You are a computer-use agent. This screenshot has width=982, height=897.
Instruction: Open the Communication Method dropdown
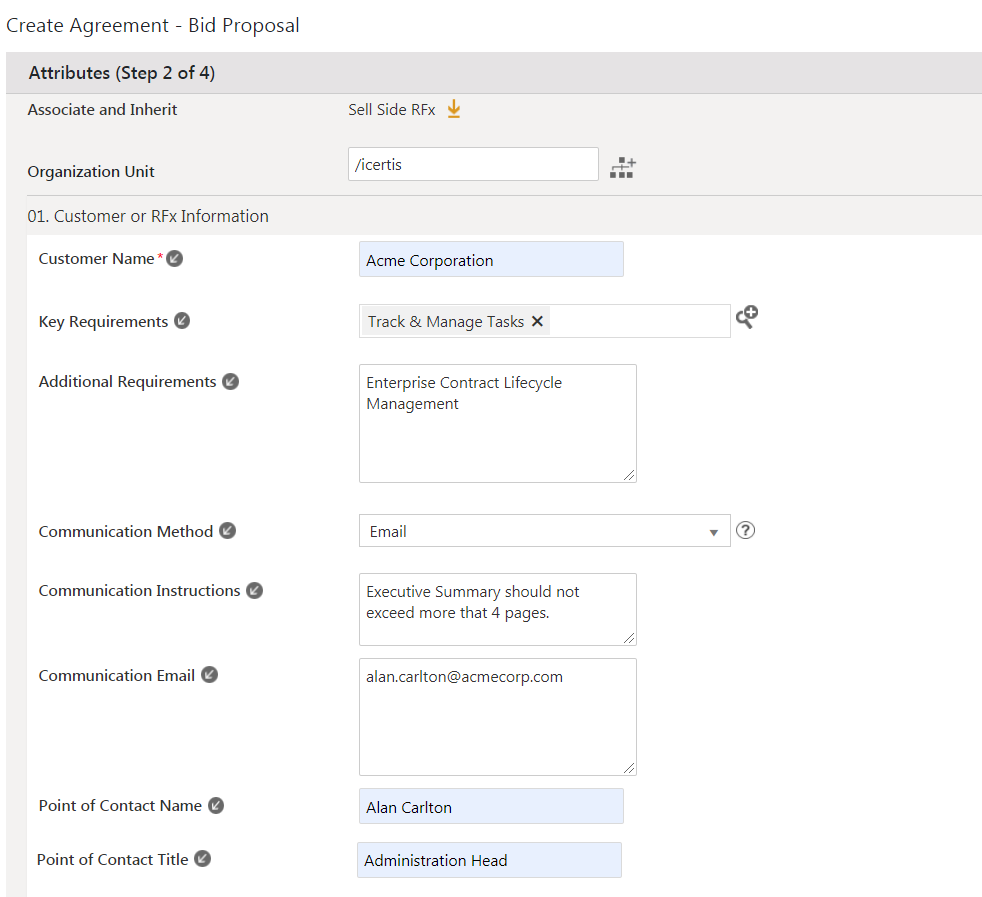tap(544, 531)
